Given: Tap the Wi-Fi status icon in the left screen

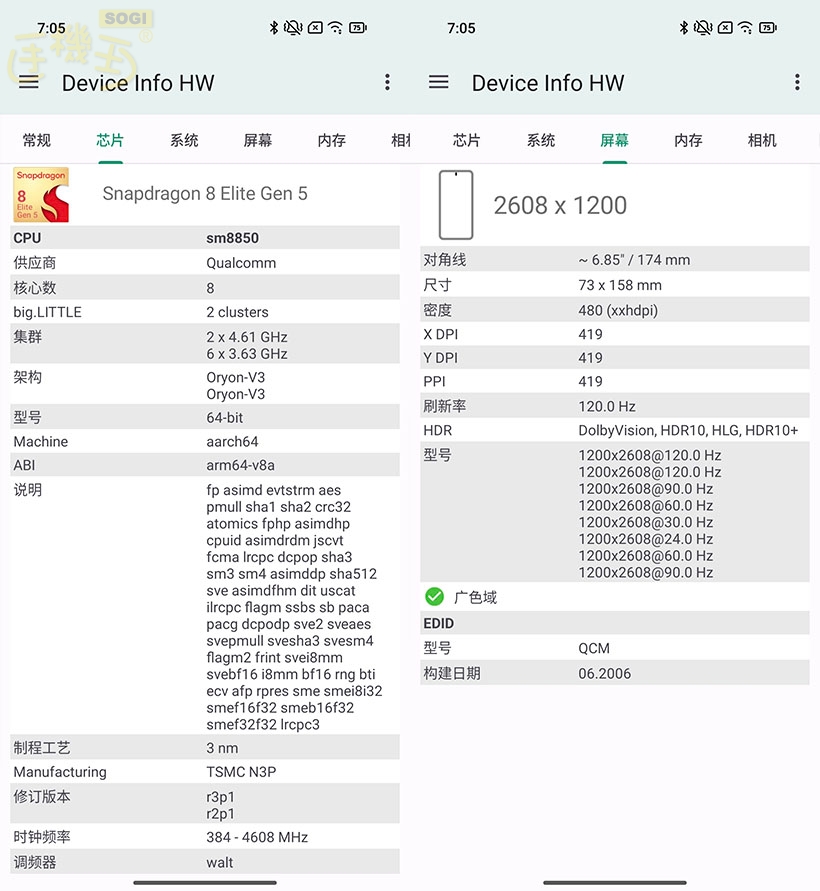Looking at the screenshot, I should click(x=336, y=27).
